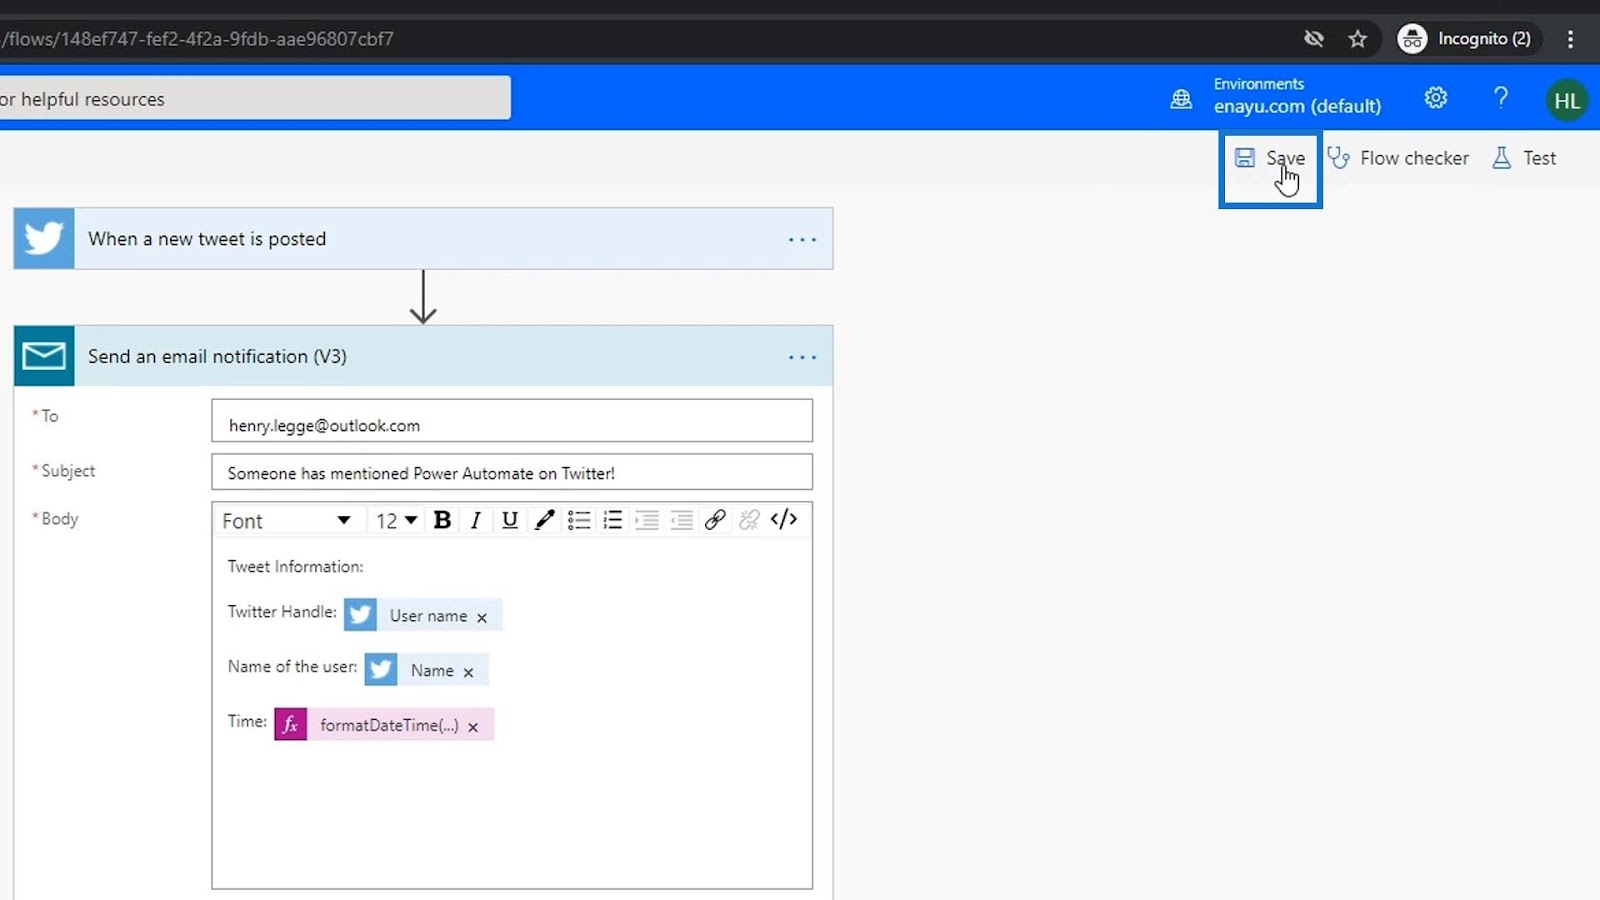
Task: Click the remove link icon
Action: coord(749,520)
